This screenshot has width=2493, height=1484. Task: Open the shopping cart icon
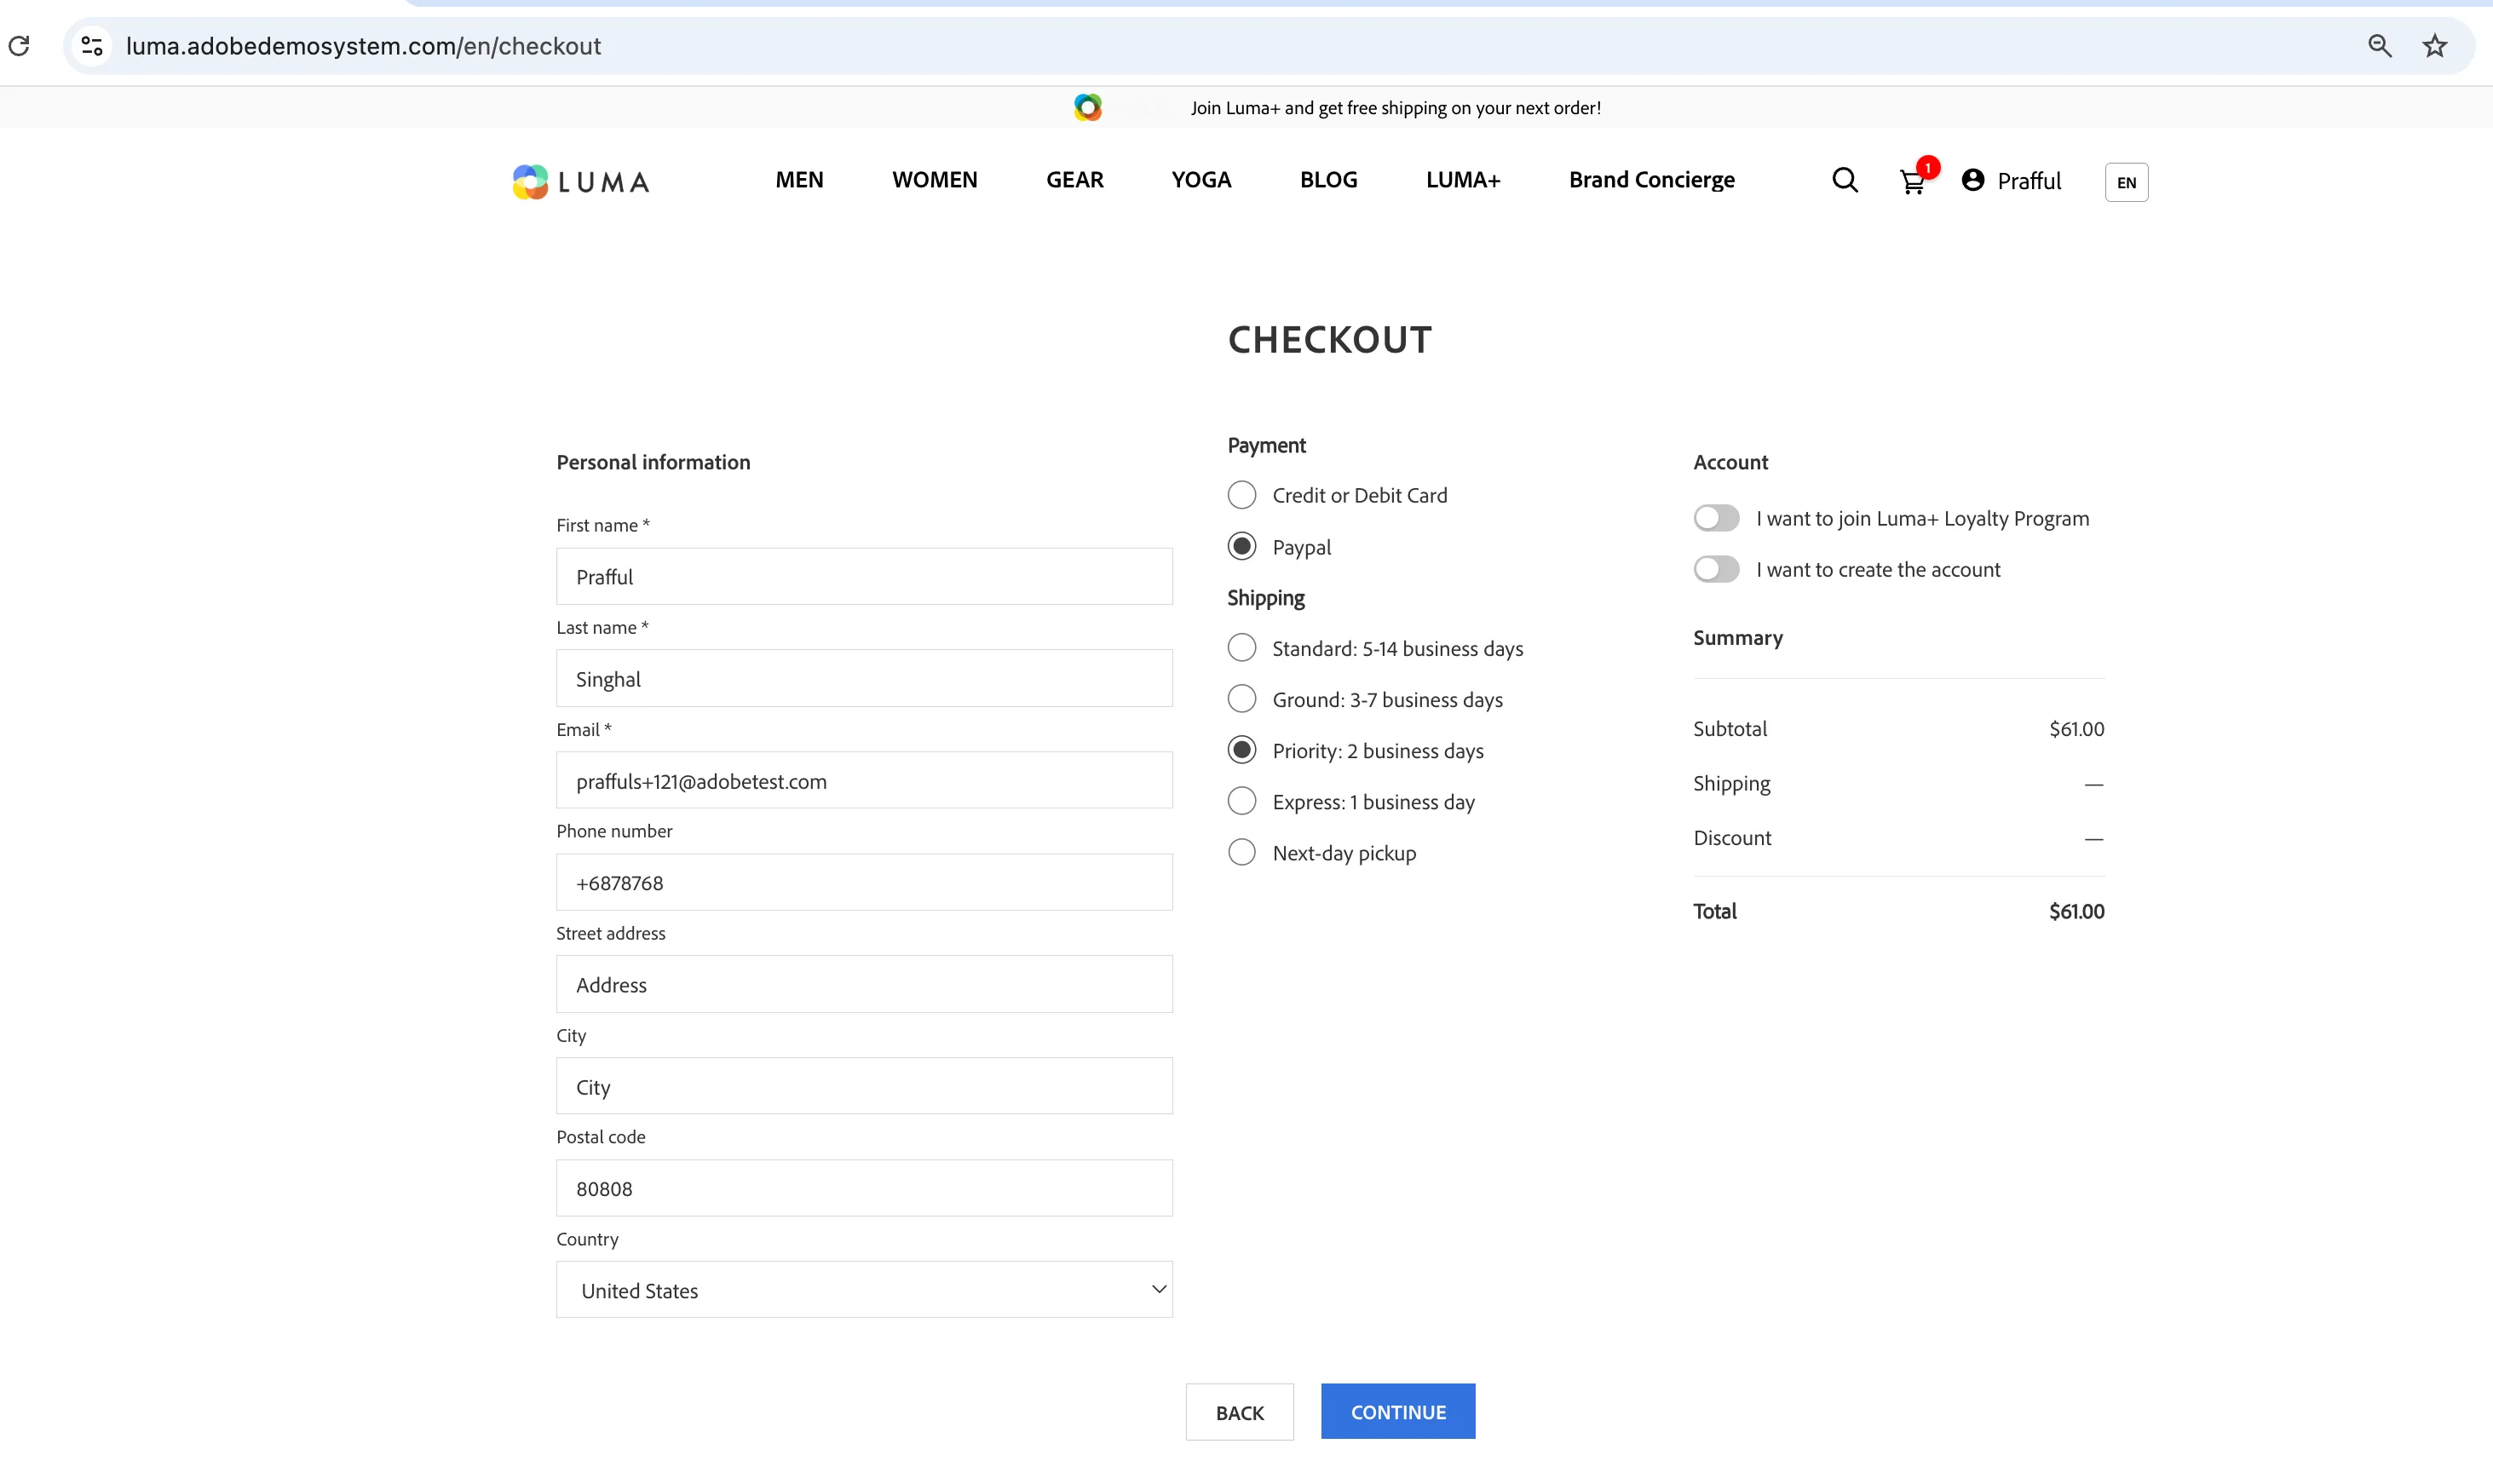pyautogui.click(x=1913, y=181)
